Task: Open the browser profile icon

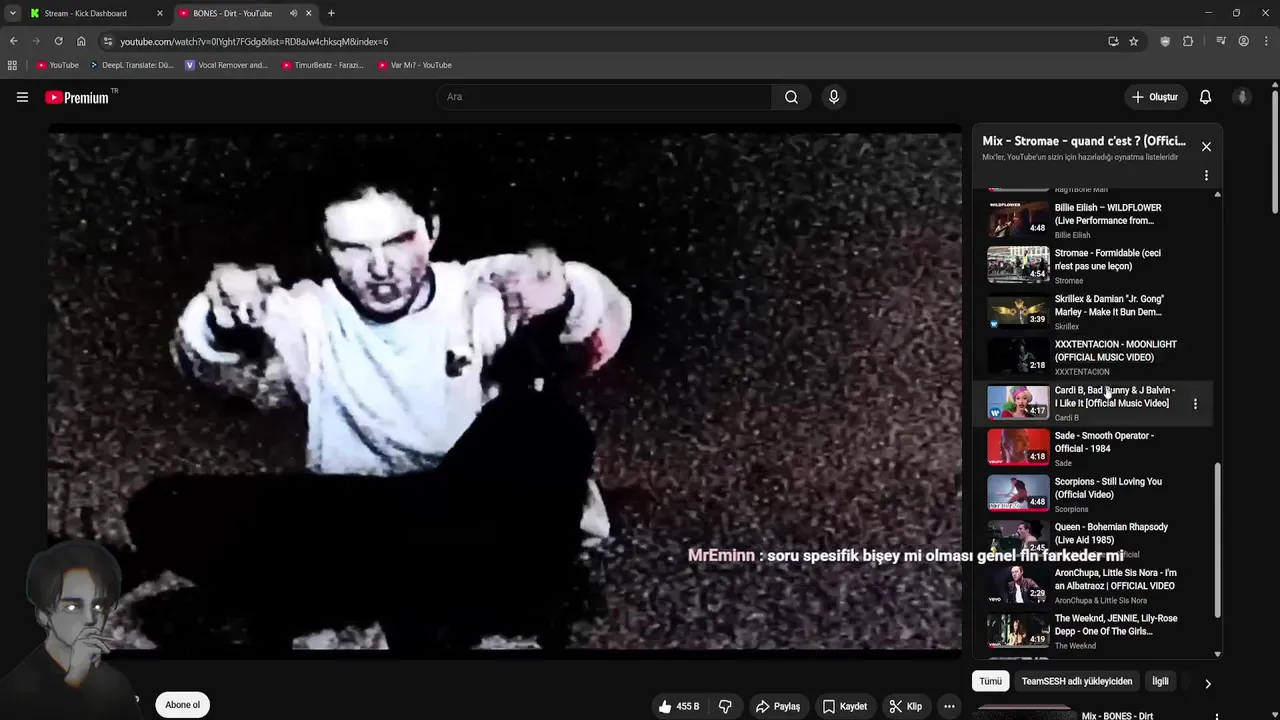Action: point(1243,41)
